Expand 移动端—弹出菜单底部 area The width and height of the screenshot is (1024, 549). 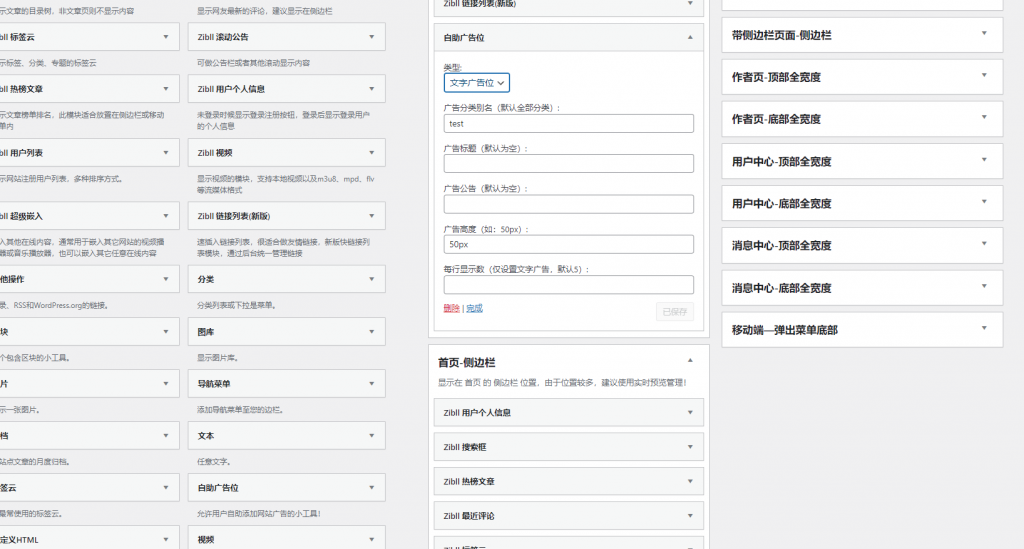[984, 328]
